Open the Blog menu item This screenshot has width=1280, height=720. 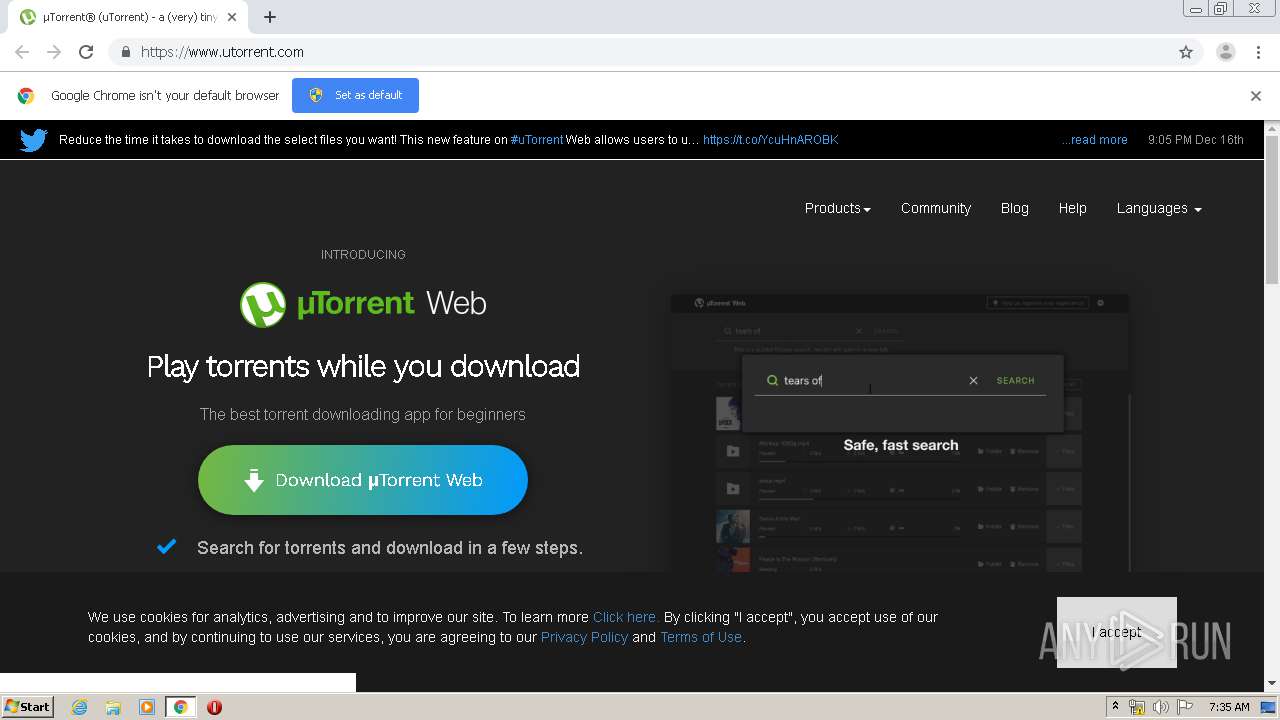click(x=1015, y=208)
